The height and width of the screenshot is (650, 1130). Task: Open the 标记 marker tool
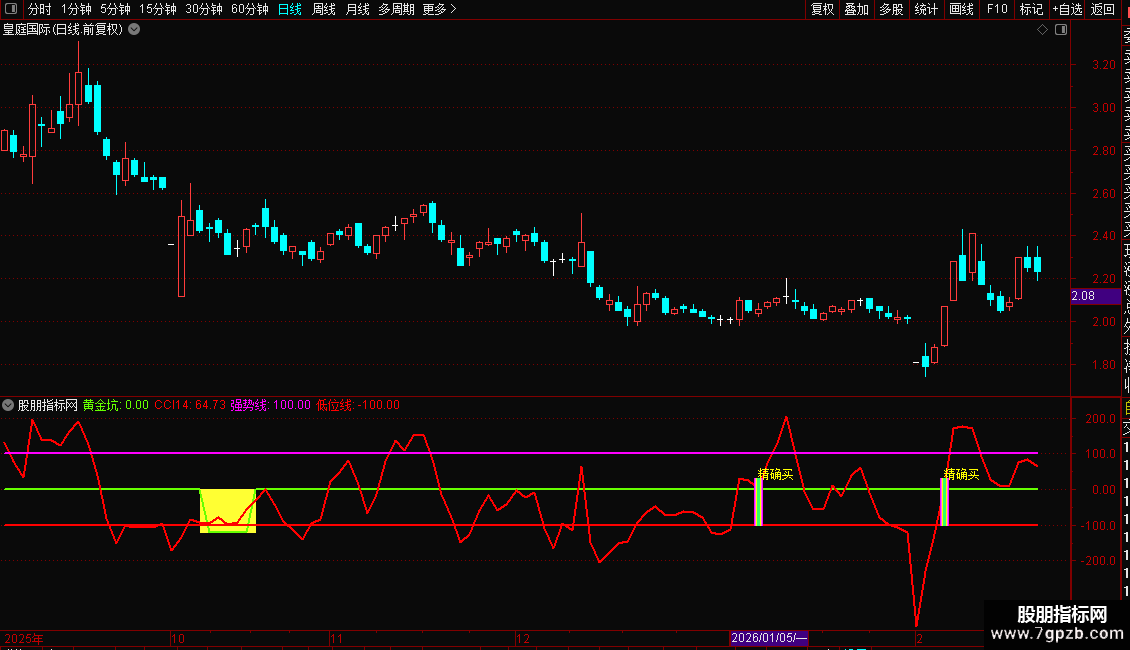pos(1031,10)
